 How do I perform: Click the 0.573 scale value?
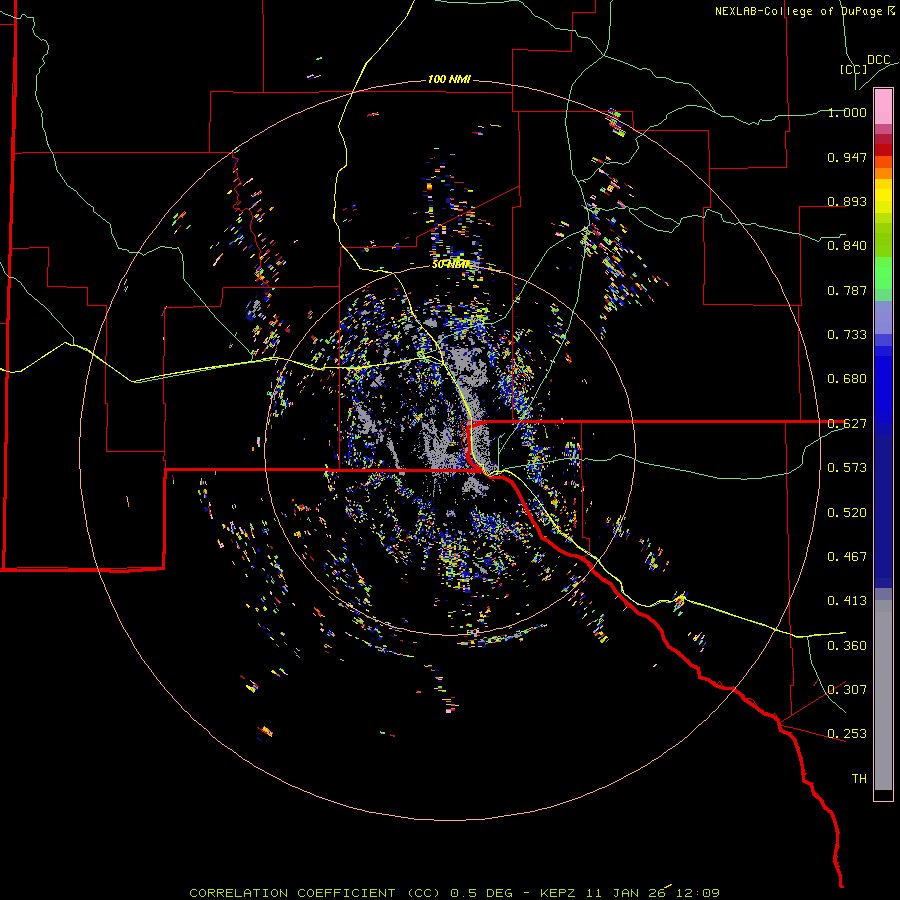(x=847, y=468)
